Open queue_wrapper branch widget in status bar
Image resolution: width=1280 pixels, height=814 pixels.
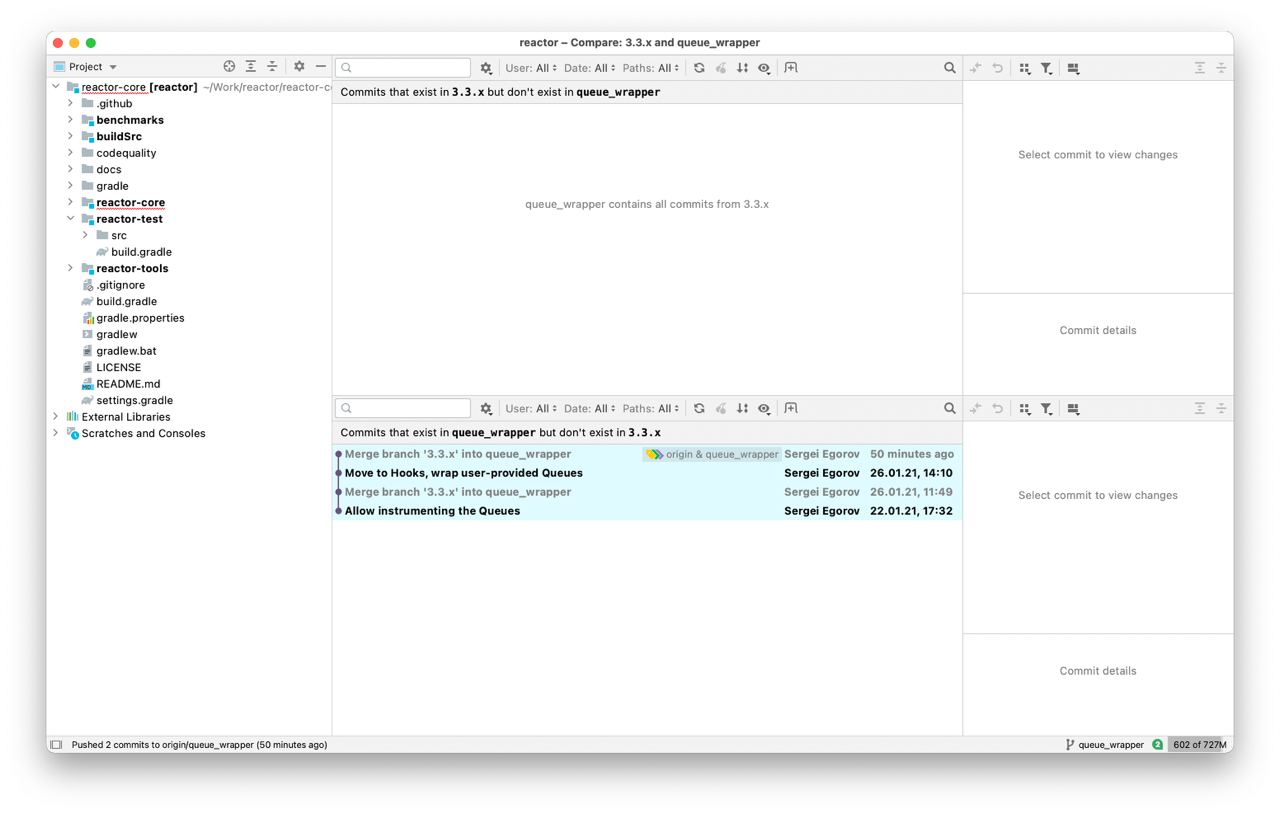coord(1104,745)
